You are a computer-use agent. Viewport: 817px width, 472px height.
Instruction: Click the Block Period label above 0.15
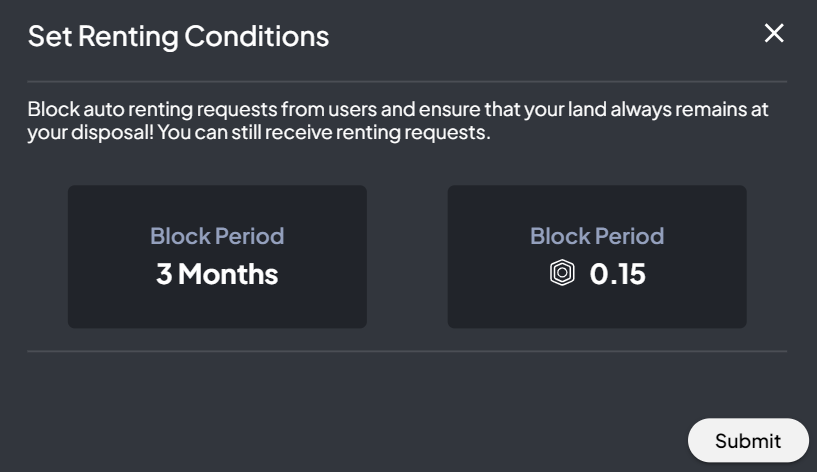[597, 236]
